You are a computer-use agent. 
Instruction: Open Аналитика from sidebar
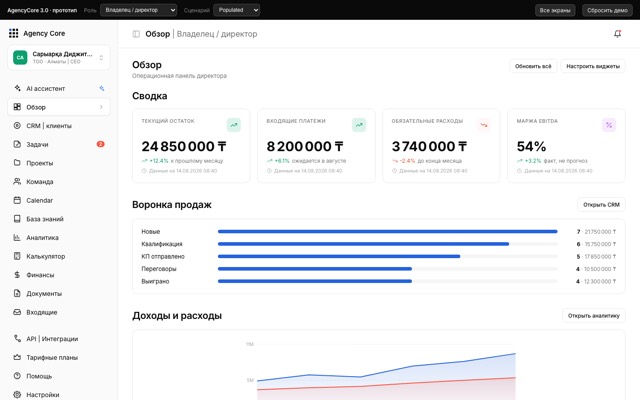point(59,237)
